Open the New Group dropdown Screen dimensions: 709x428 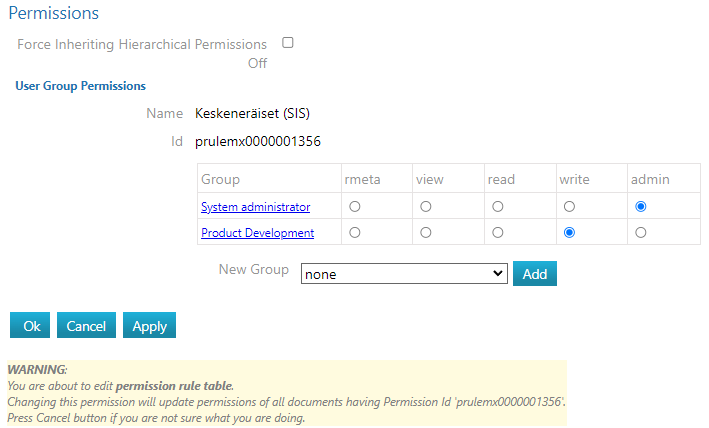pyautogui.click(x=405, y=274)
